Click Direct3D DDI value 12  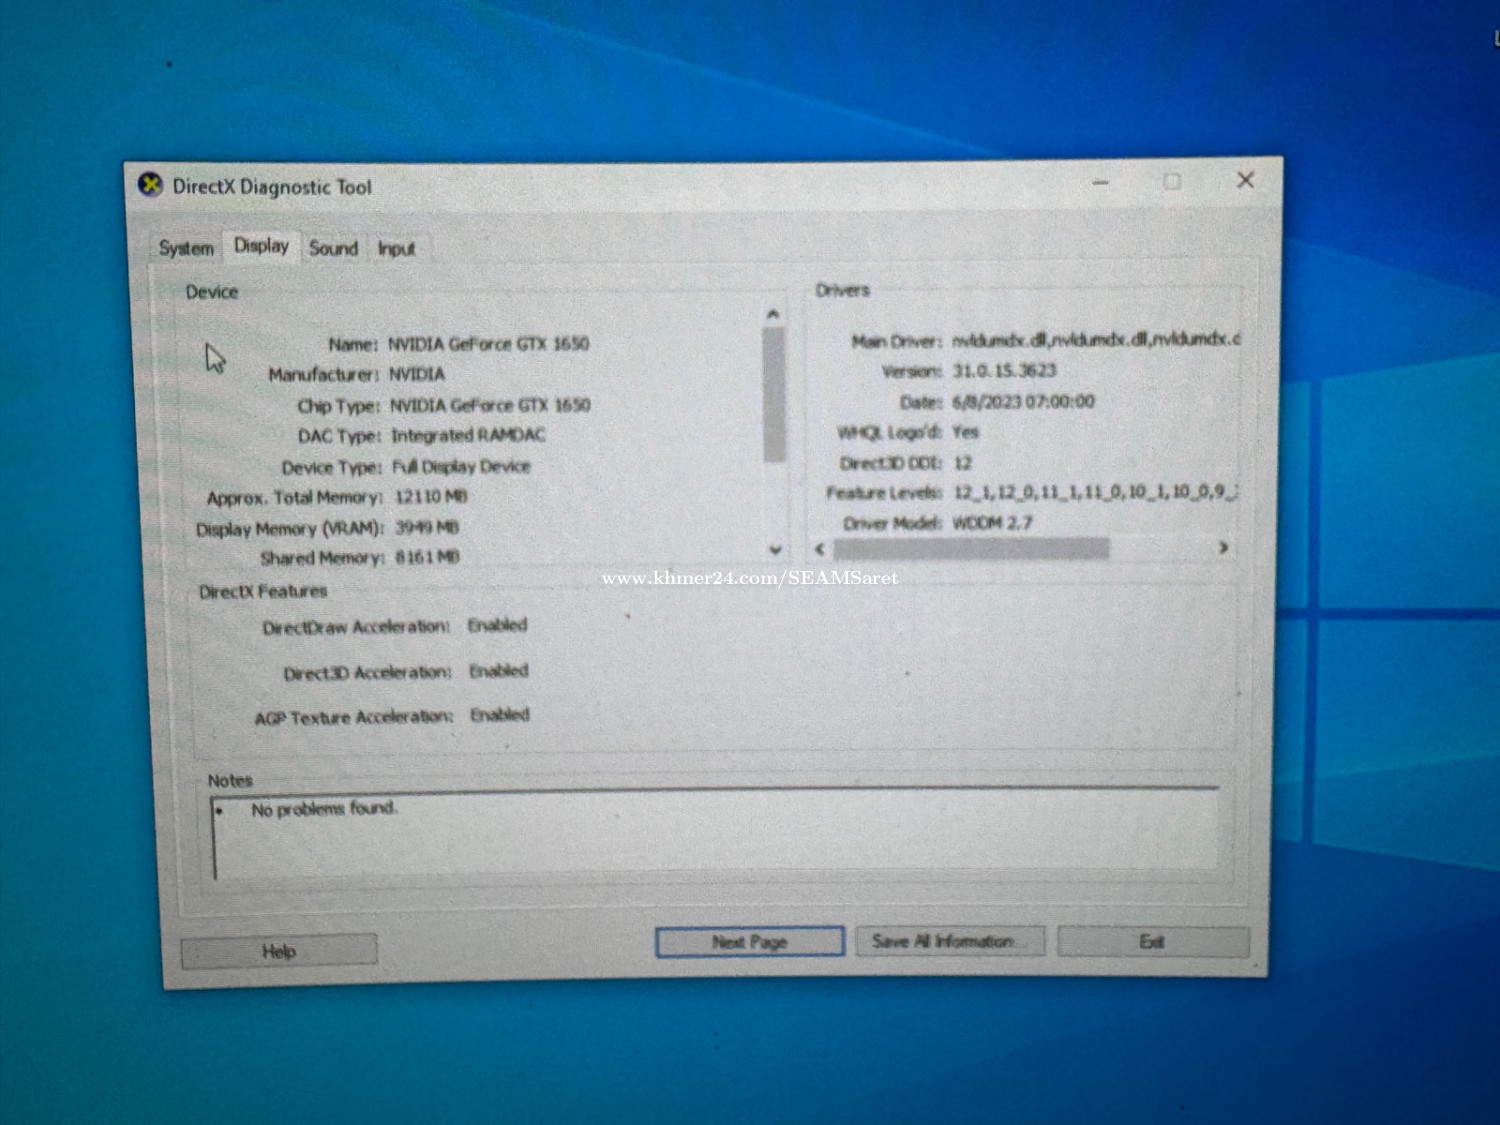962,463
